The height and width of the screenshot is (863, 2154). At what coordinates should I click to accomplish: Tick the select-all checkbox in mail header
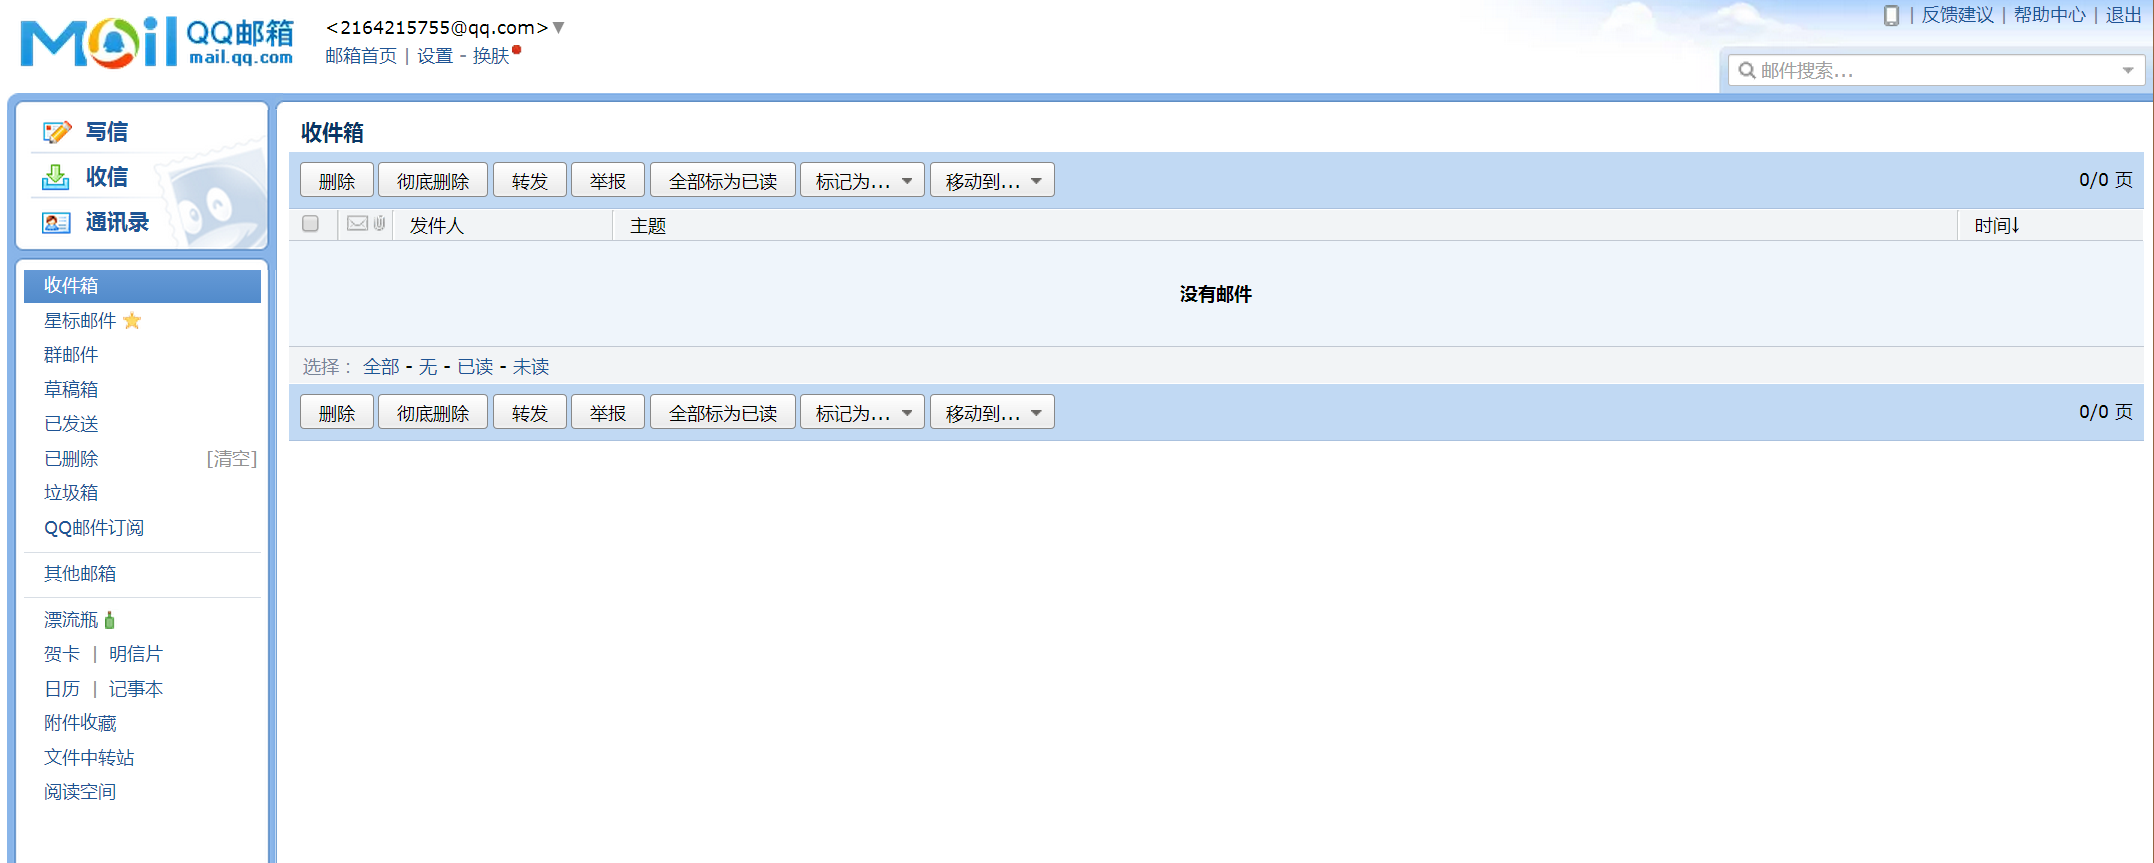tap(310, 224)
